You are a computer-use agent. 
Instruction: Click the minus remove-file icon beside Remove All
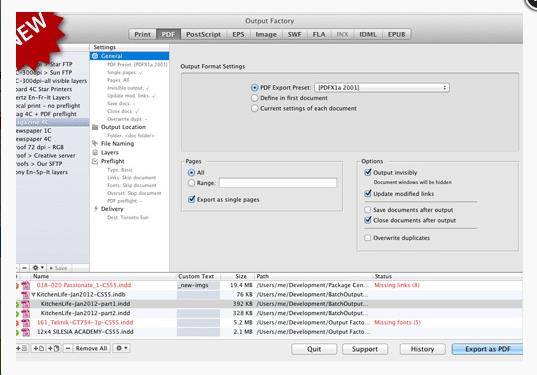click(68, 348)
